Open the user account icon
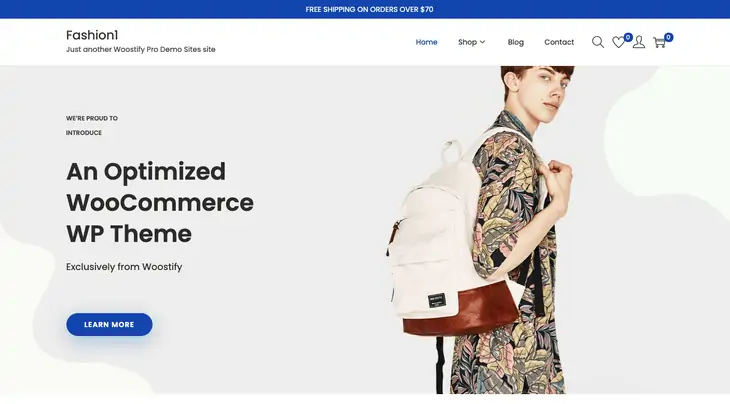Screen dimensions: 730x404 (639, 42)
